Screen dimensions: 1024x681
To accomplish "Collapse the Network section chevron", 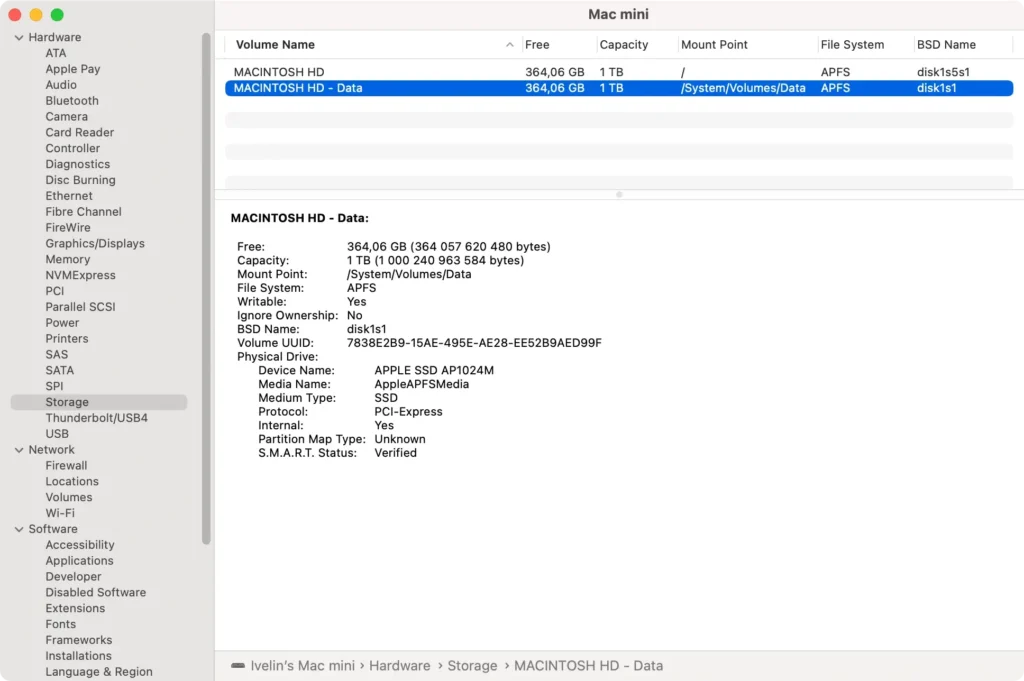I will [18, 449].
